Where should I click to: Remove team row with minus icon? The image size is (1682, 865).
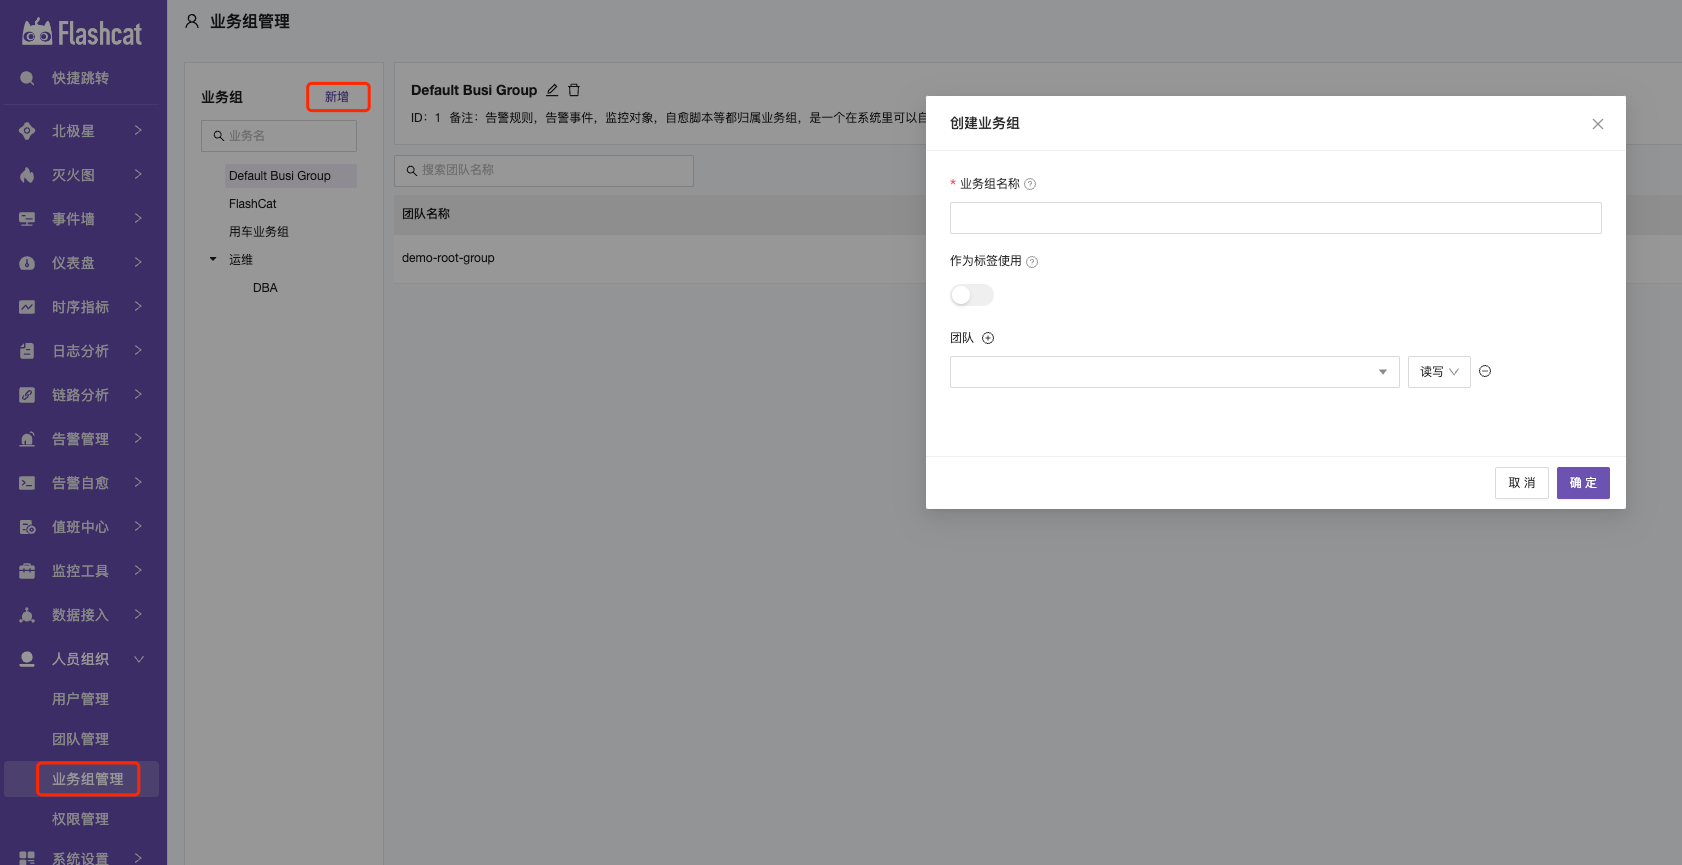pyautogui.click(x=1485, y=371)
